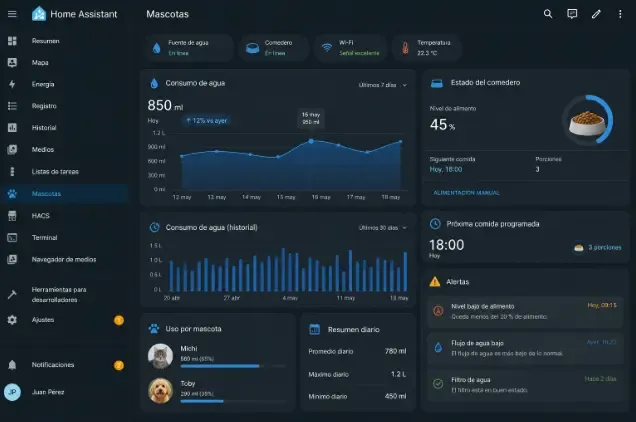Open the Resumen menu item
This screenshot has height=422, width=636.
(x=65, y=41)
